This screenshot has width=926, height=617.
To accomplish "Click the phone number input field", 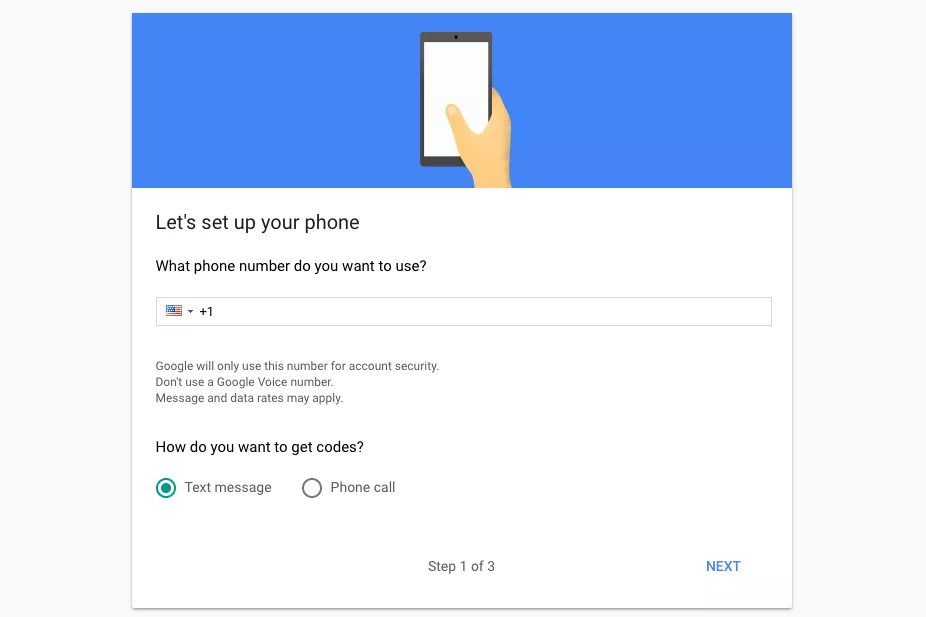I will [x=464, y=311].
